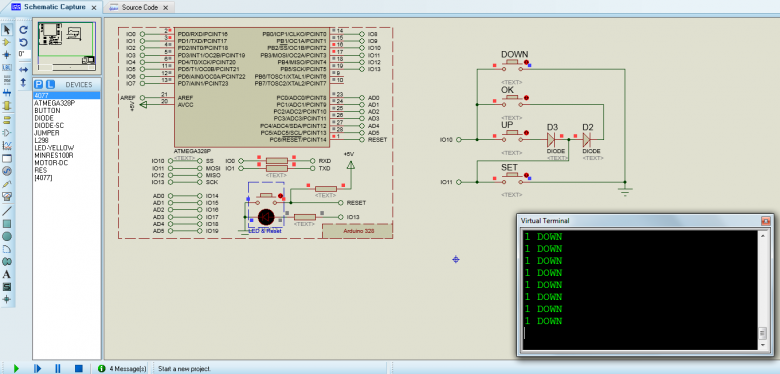Click the P pick devices button

39,85
